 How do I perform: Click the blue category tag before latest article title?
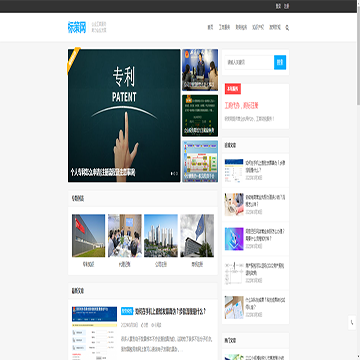(x=127, y=311)
